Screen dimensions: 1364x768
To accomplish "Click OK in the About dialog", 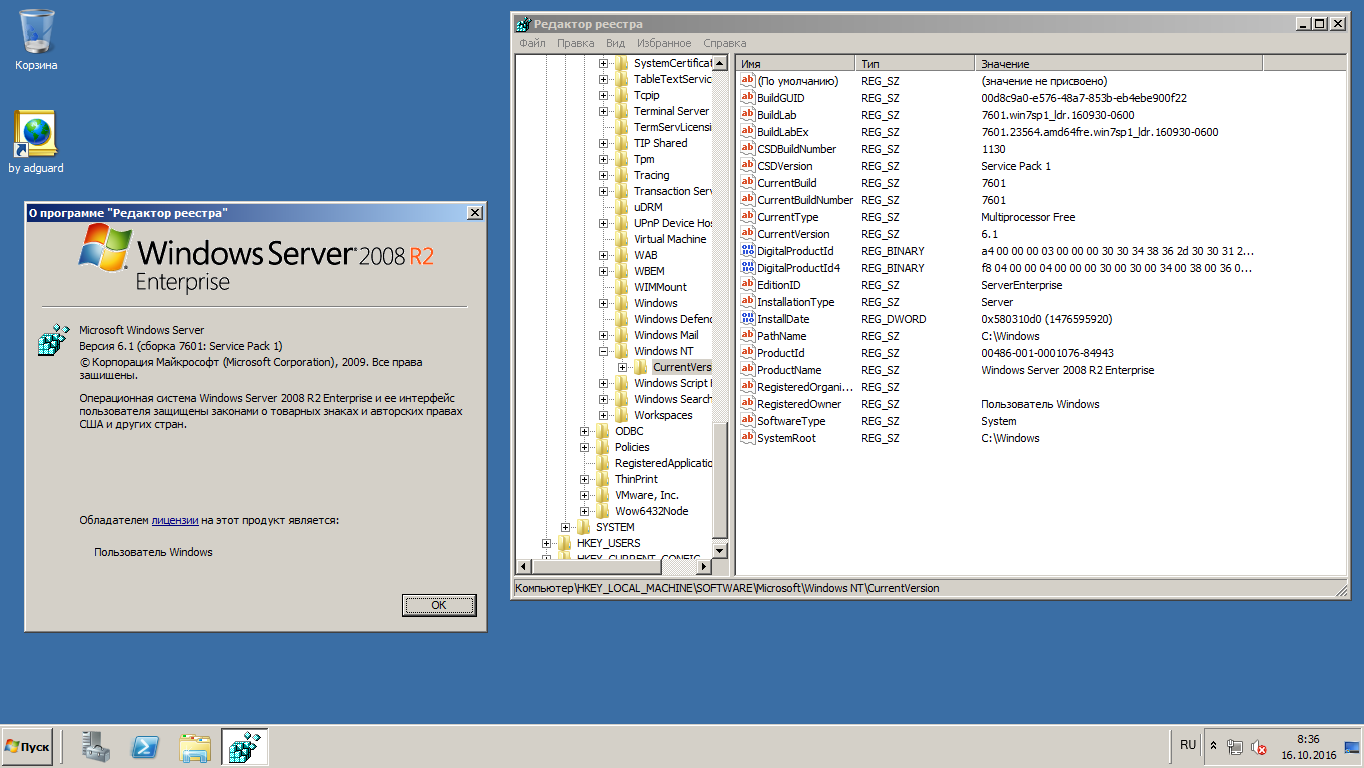I will click(439, 605).
